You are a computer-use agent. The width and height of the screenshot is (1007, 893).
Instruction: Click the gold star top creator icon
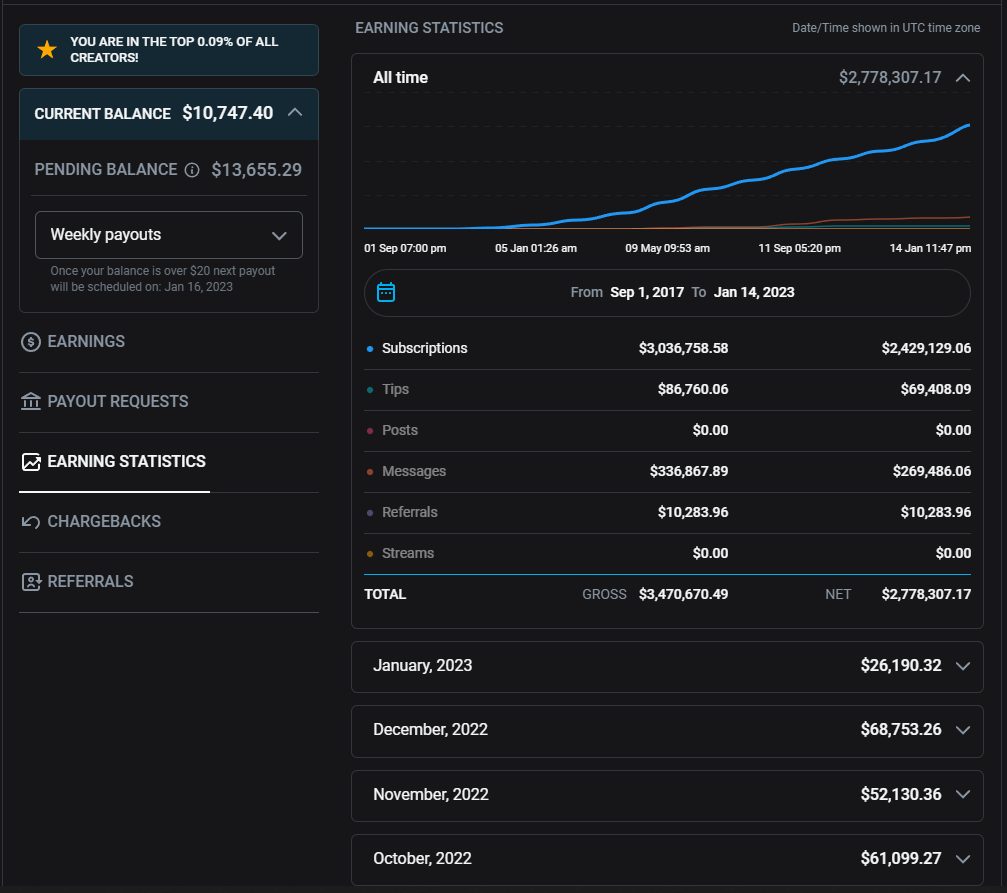coord(46,50)
